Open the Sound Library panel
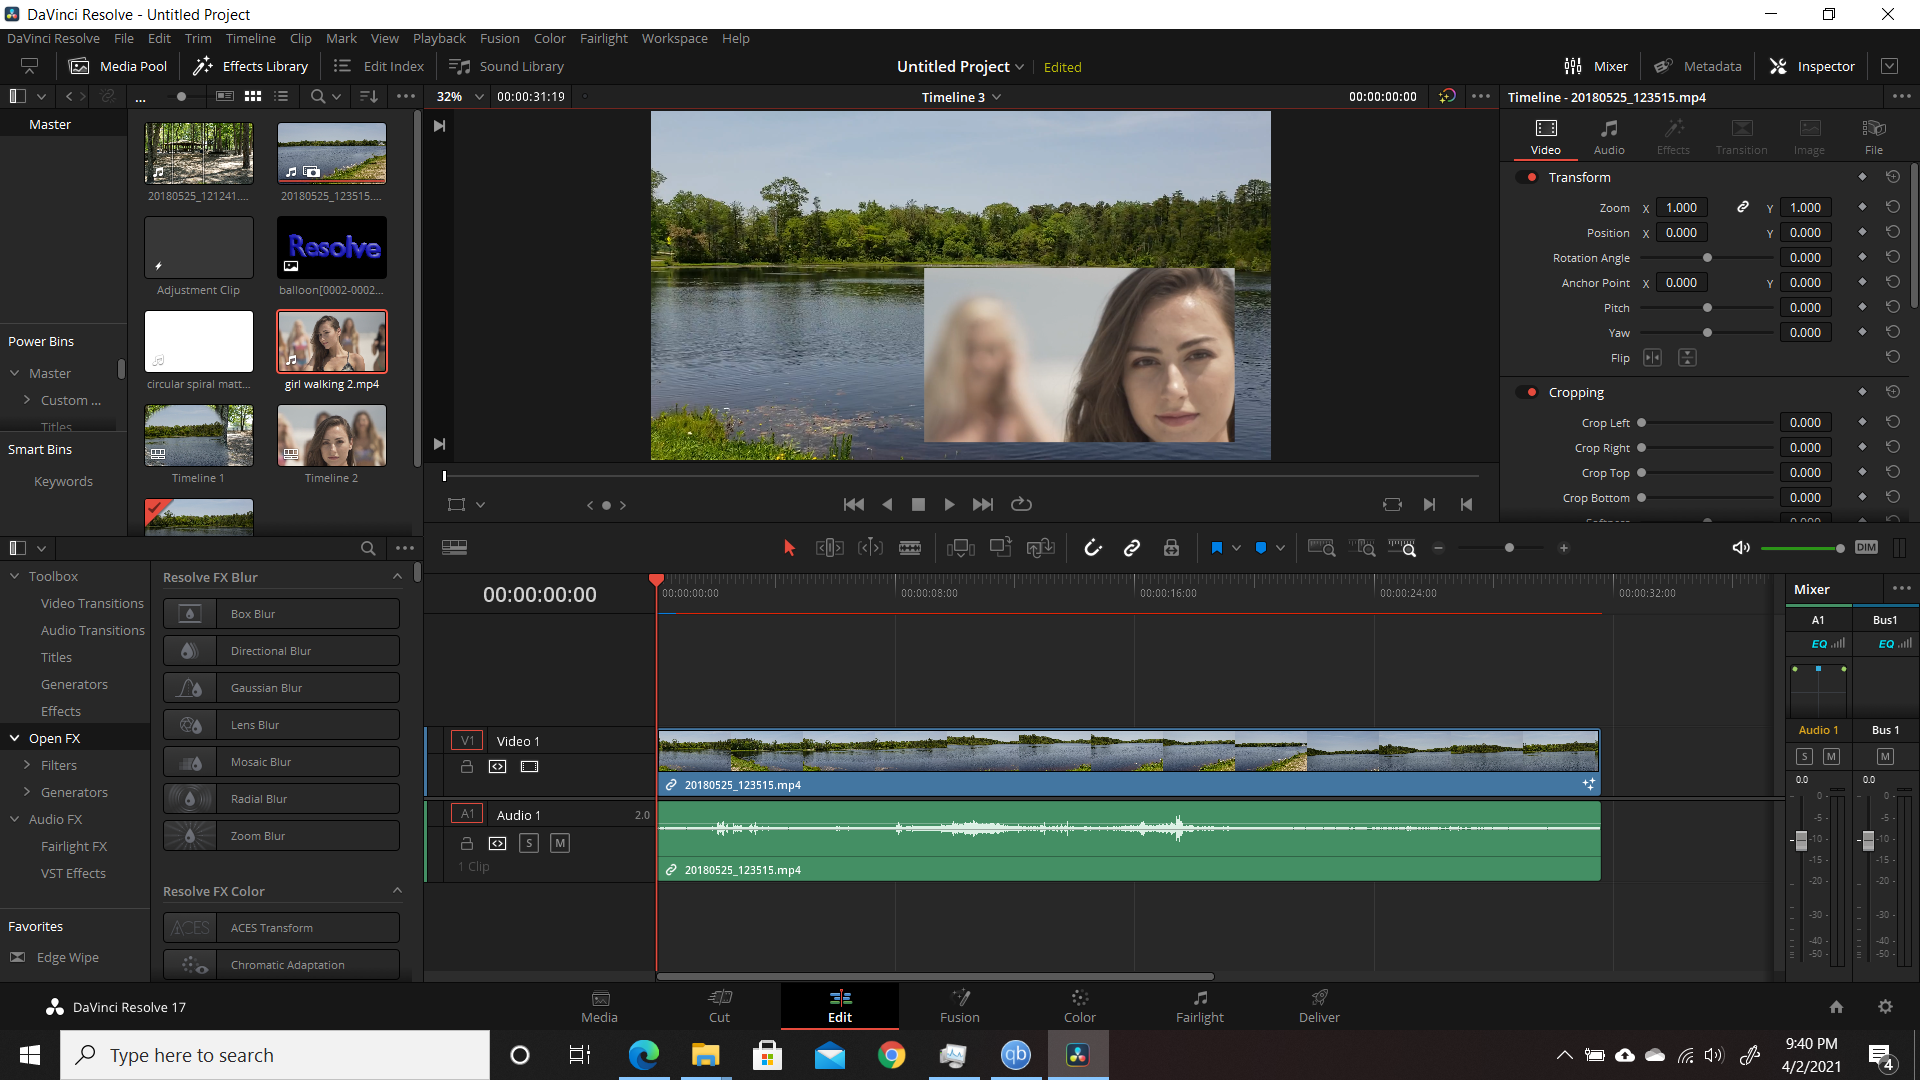 coord(508,66)
